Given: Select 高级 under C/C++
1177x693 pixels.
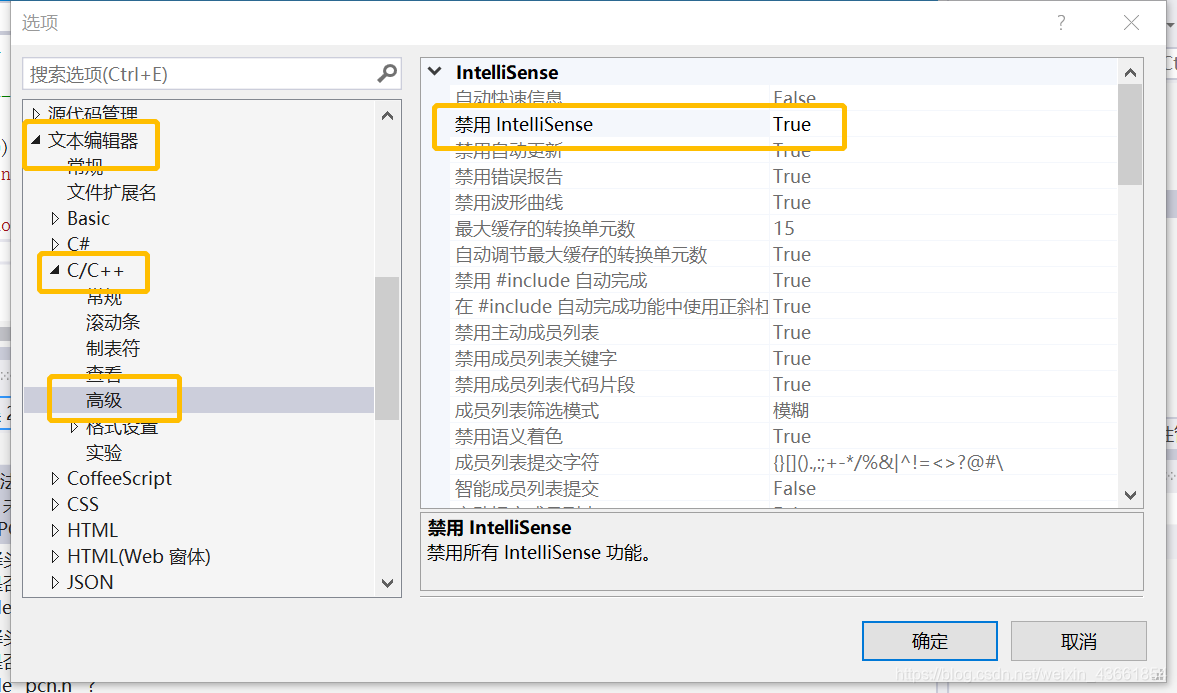Looking at the screenshot, I should click(104, 400).
